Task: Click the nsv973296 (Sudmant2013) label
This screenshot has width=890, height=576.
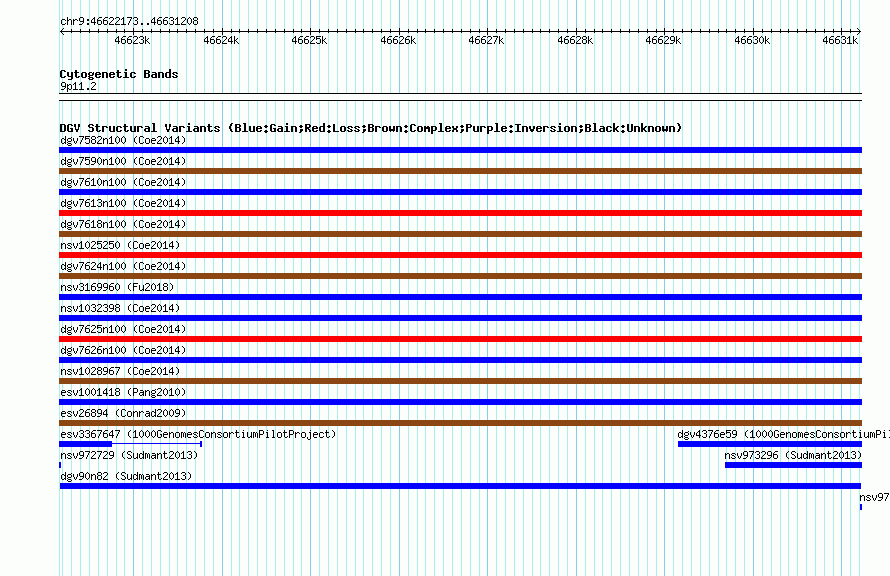Action: coord(793,455)
